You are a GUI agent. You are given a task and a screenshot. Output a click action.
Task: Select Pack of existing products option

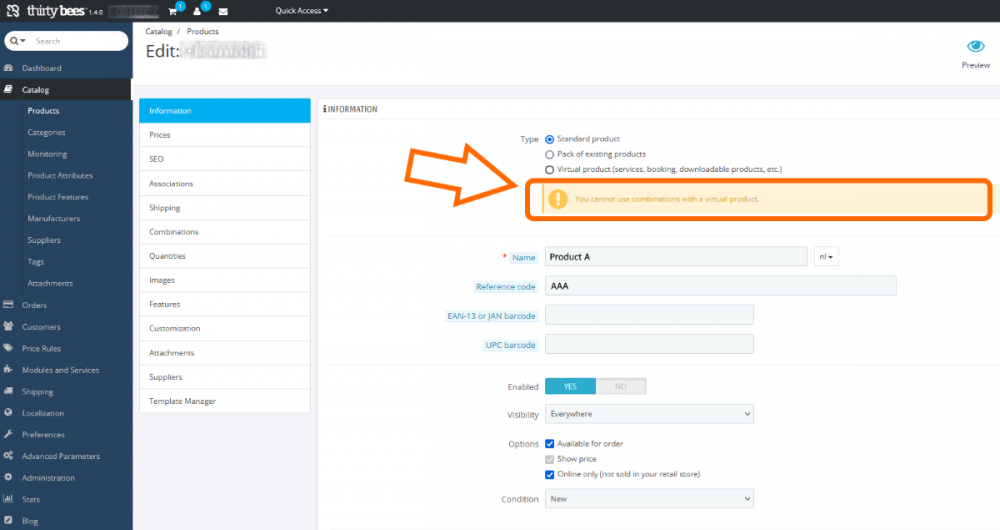549,155
